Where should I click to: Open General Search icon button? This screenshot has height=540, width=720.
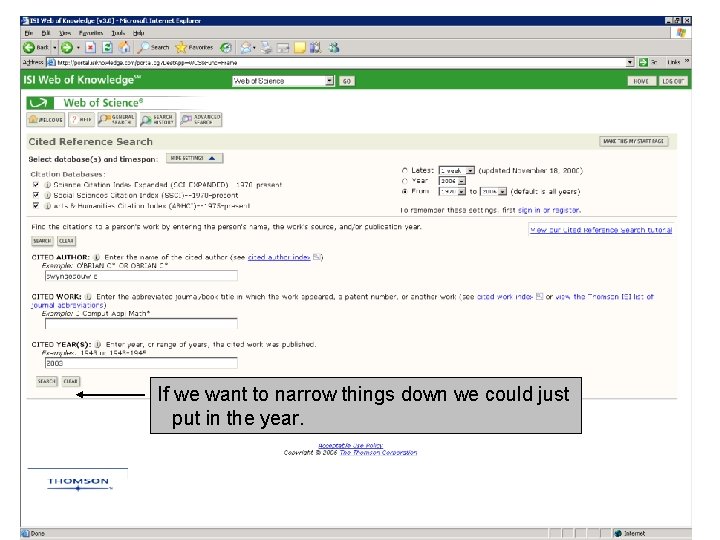[117, 119]
